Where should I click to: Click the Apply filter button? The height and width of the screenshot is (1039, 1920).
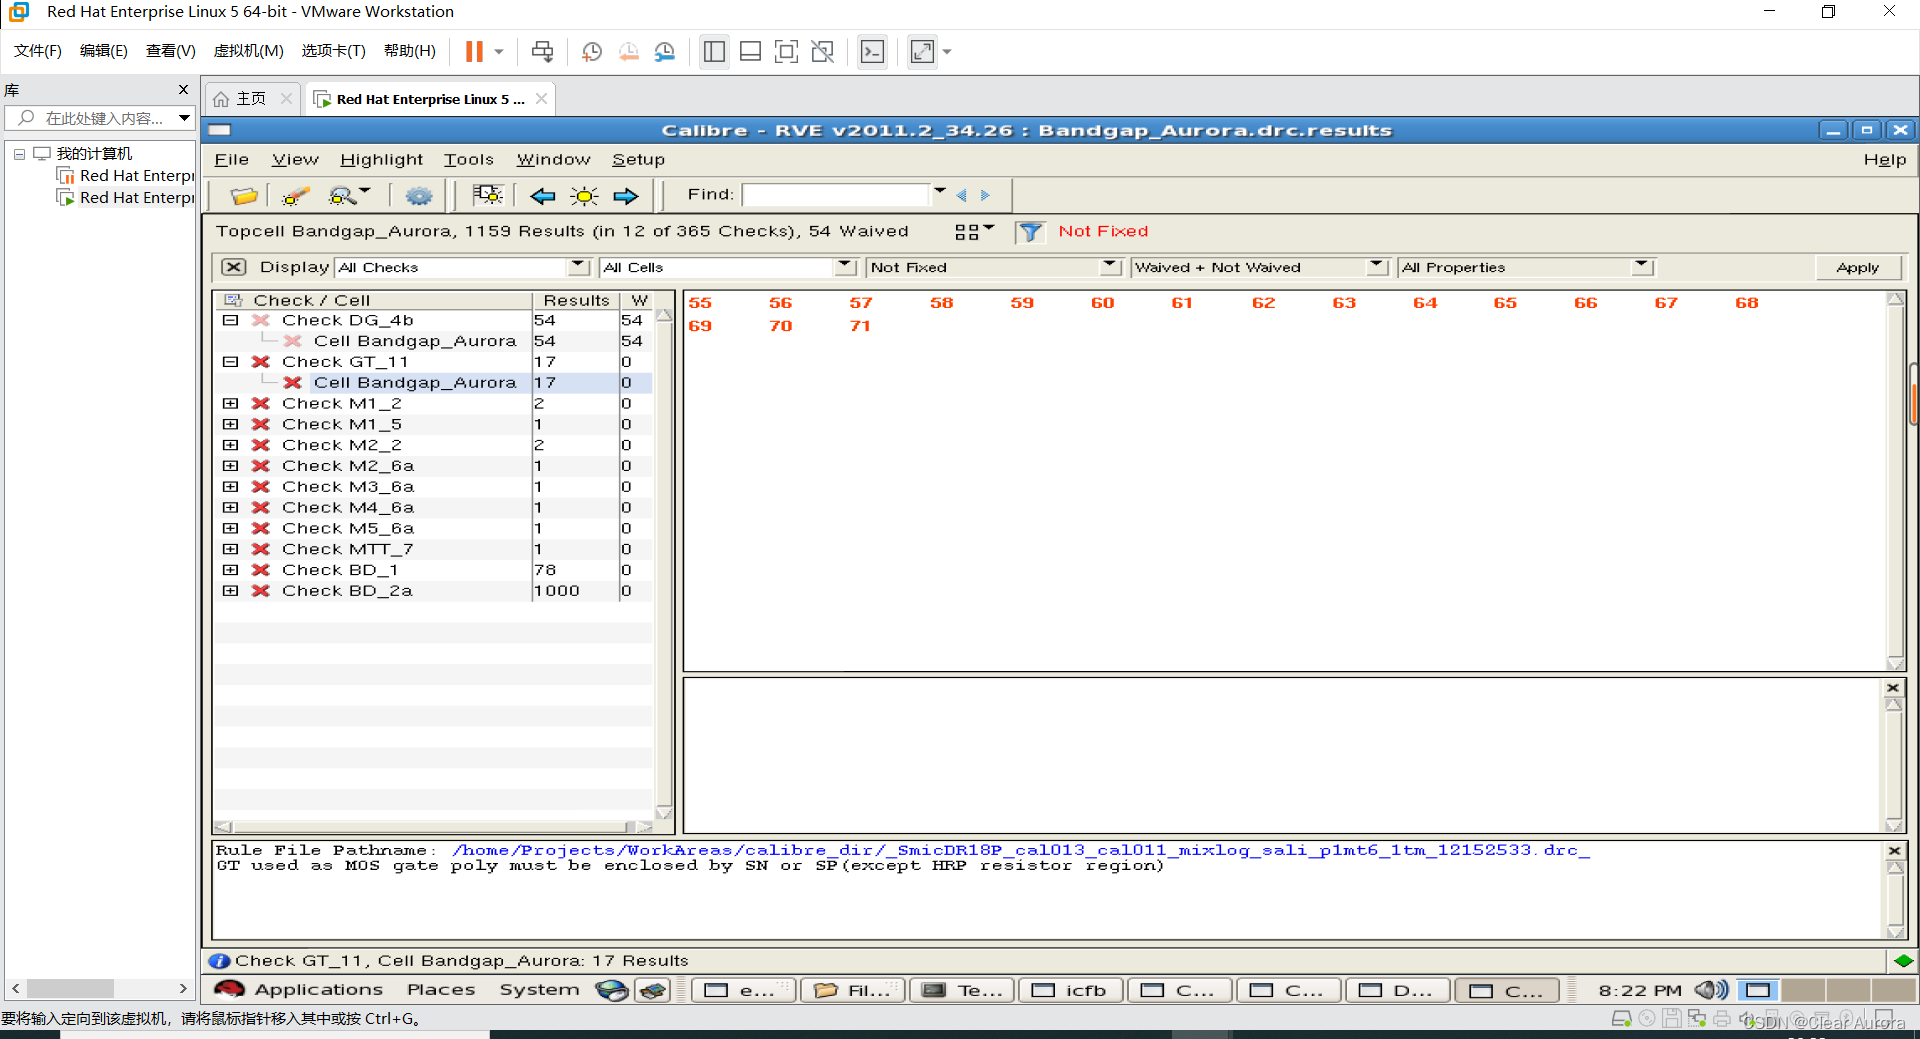[x=1857, y=267]
